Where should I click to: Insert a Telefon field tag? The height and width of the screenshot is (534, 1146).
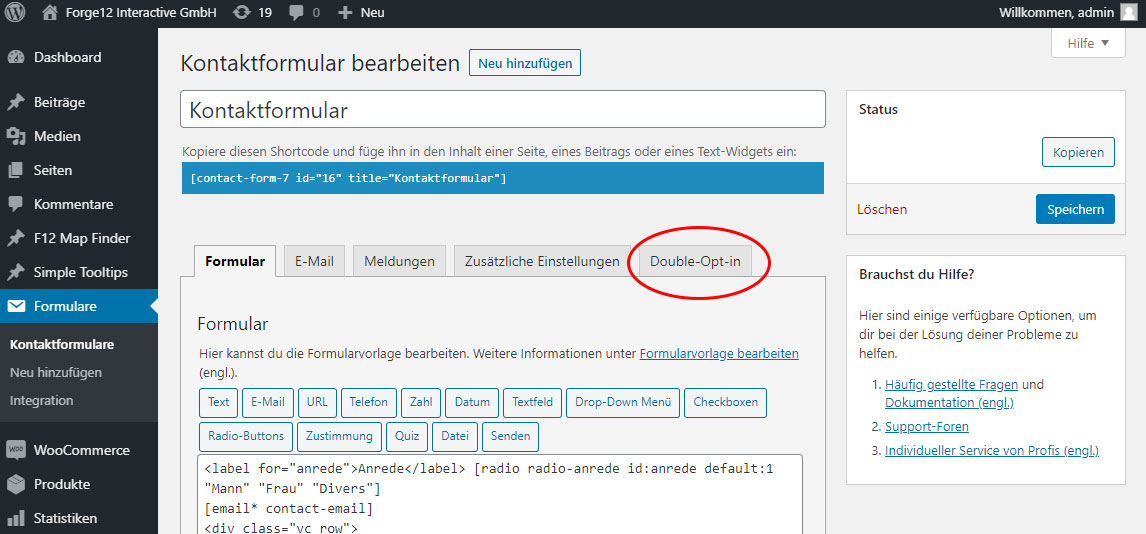tap(369, 403)
